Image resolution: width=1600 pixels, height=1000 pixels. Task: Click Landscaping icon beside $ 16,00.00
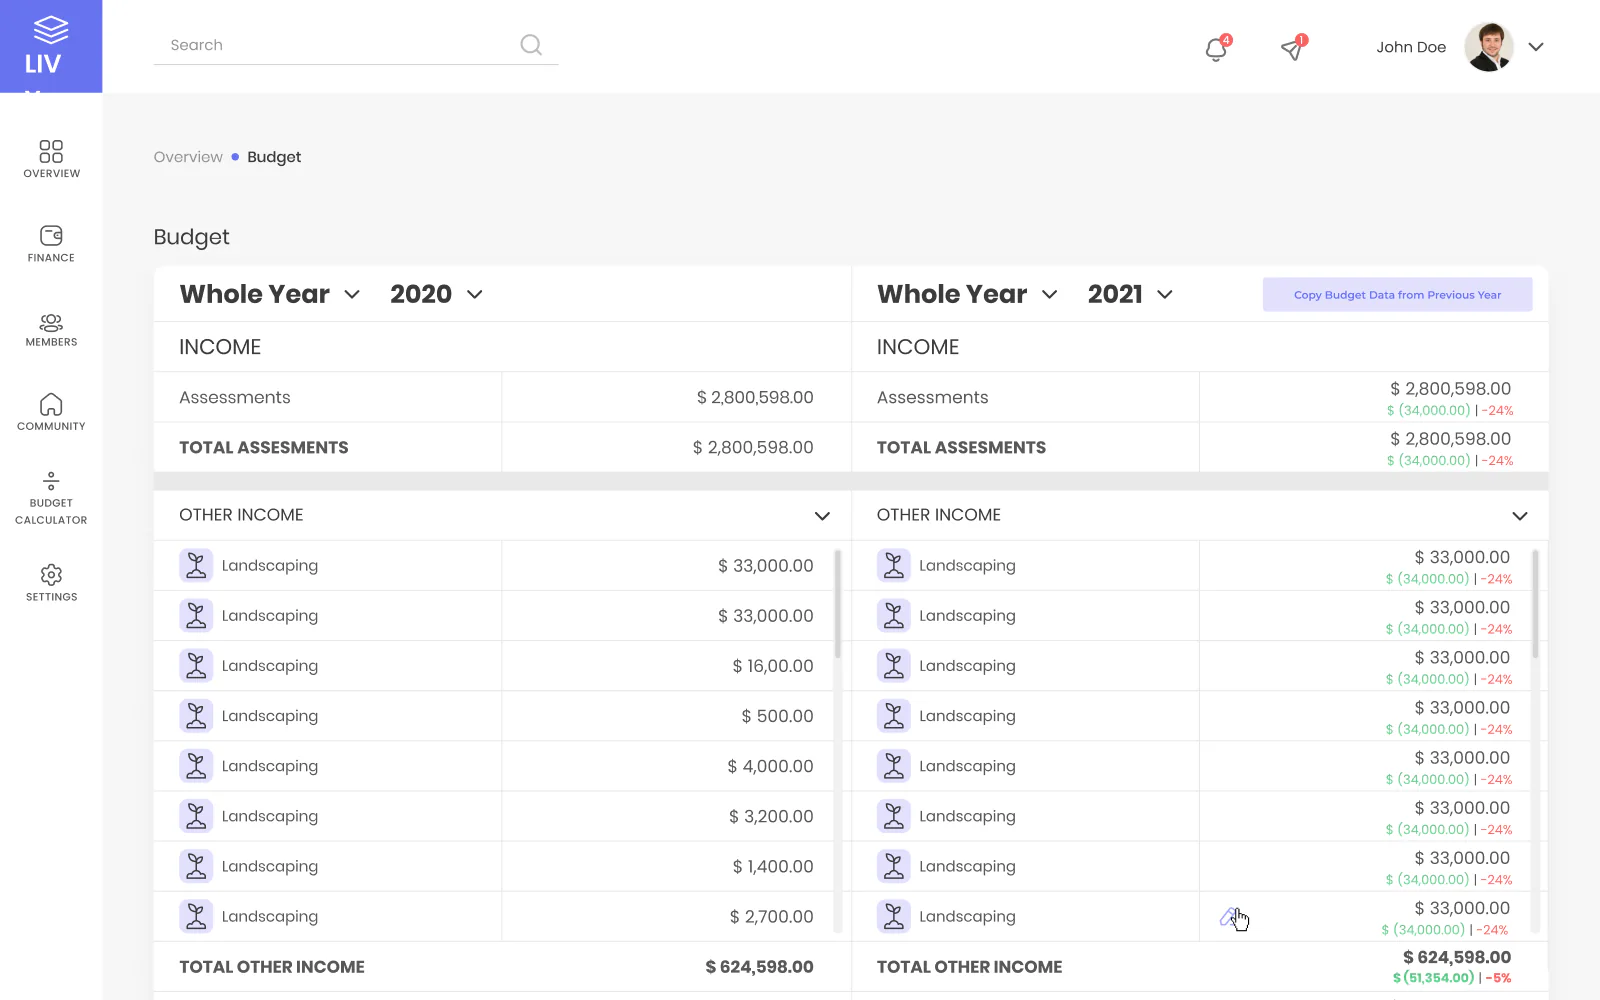point(196,666)
